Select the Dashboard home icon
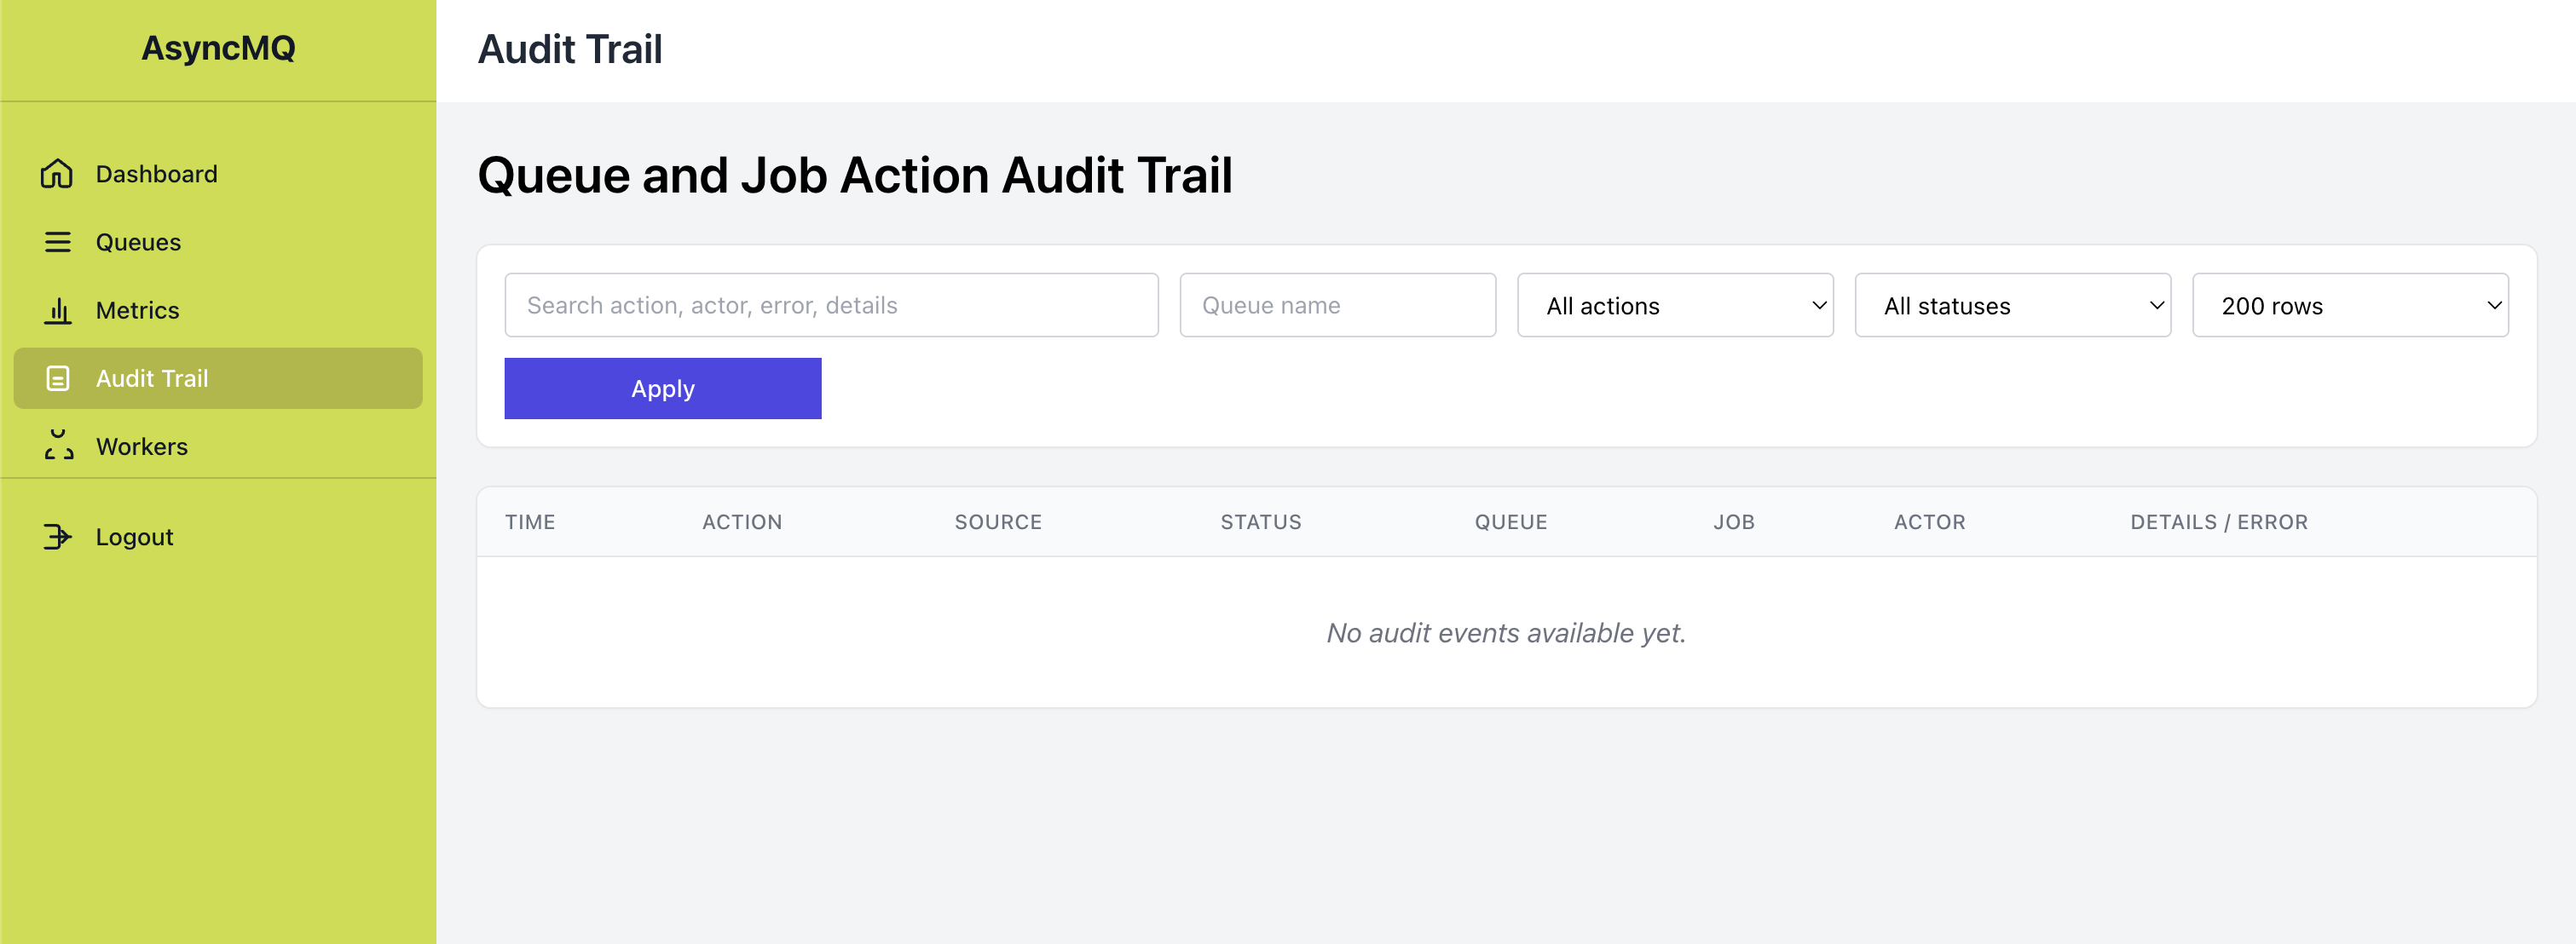 (57, 173)
